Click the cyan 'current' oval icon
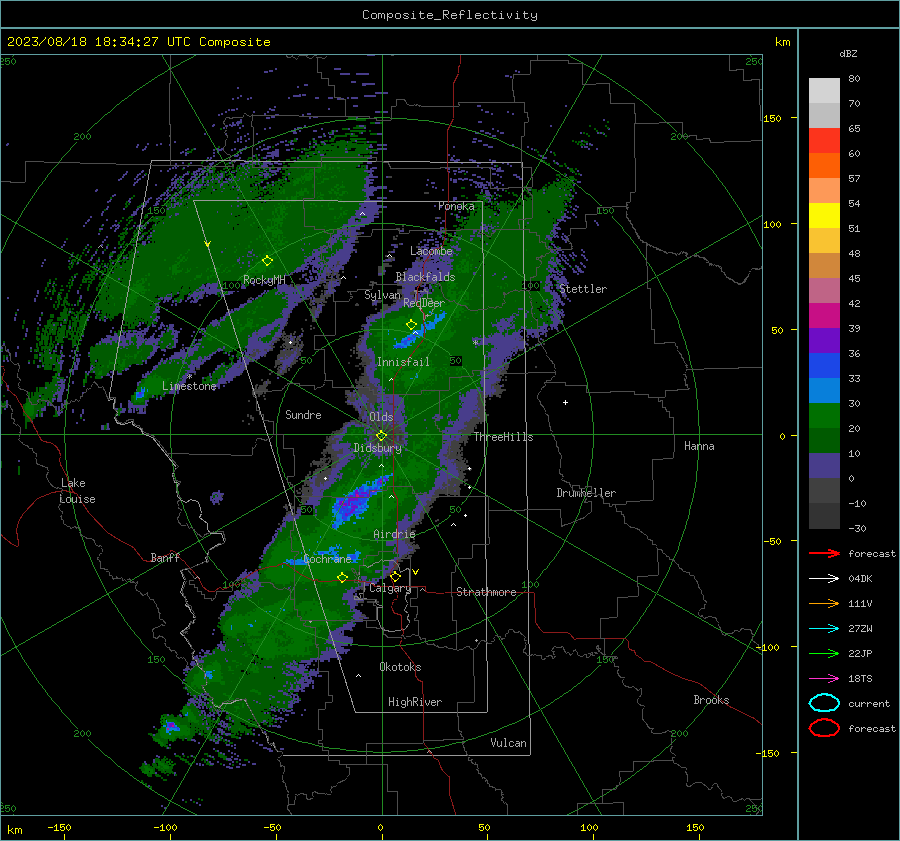This screenshot has width=900, height=841. [824, 703]
